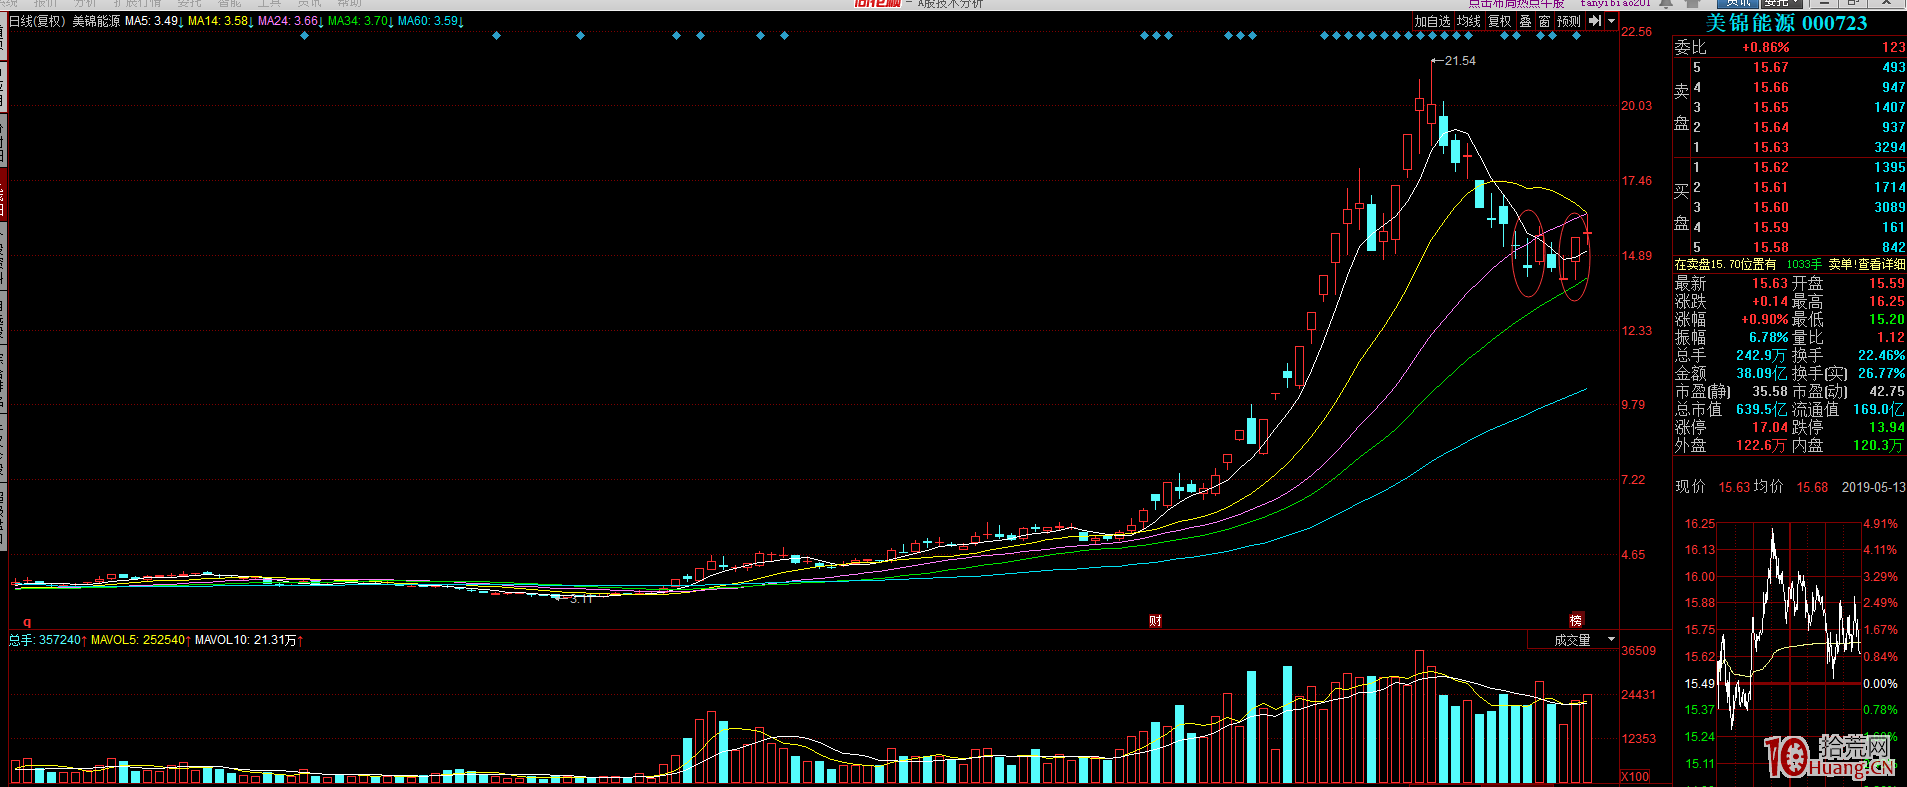Screen dimensions: 1907x787
Task: Click the MA5: 3.49 indicator label
Action: 153,21
